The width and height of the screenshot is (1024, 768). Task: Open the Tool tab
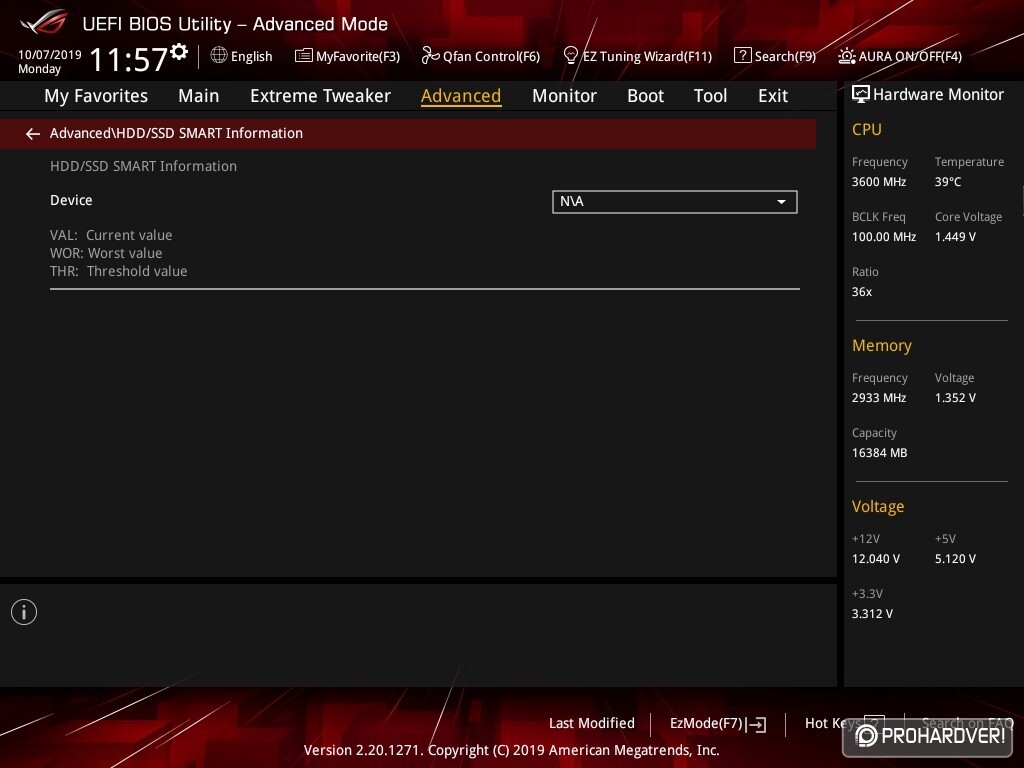710,96
